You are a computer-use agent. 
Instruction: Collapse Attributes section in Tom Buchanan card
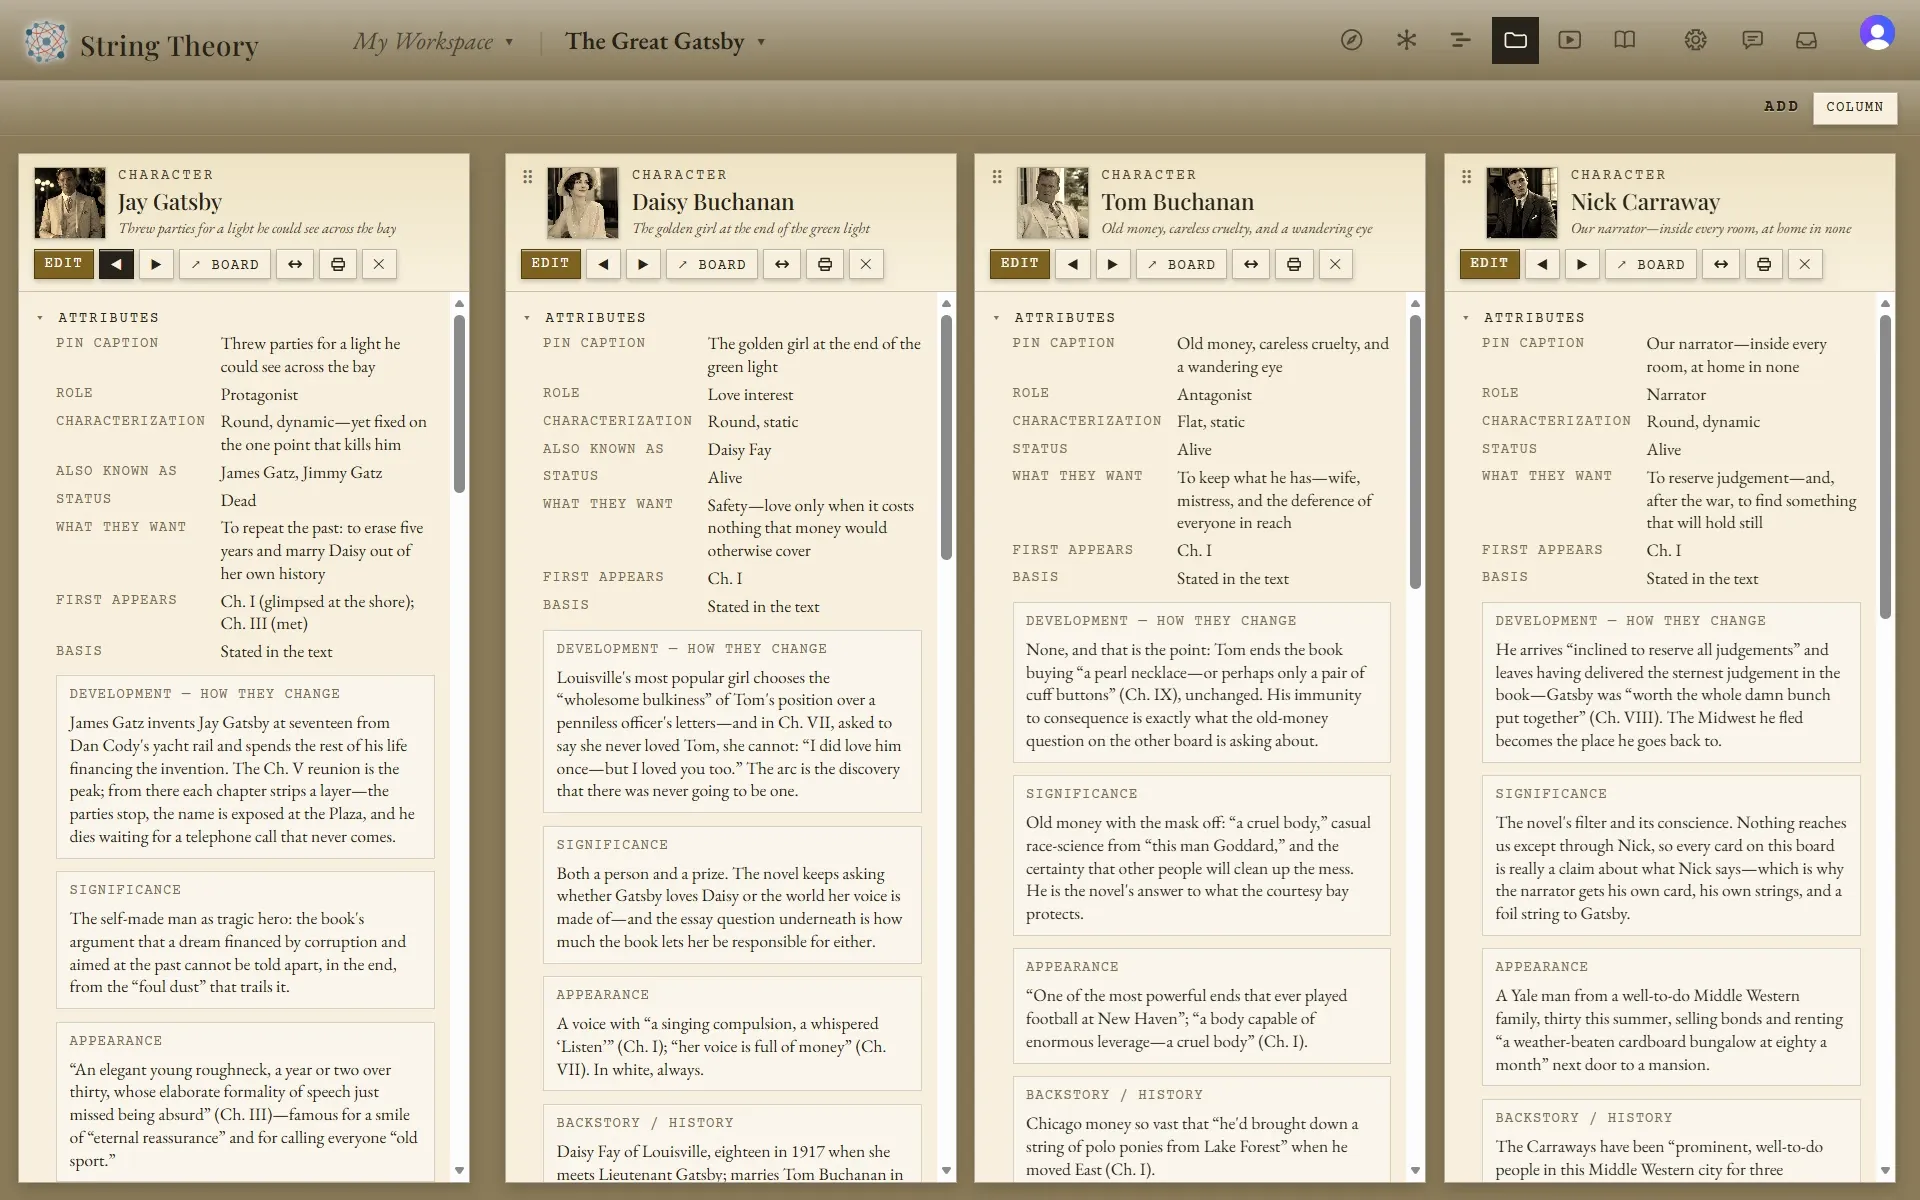(x=996, y=318)
